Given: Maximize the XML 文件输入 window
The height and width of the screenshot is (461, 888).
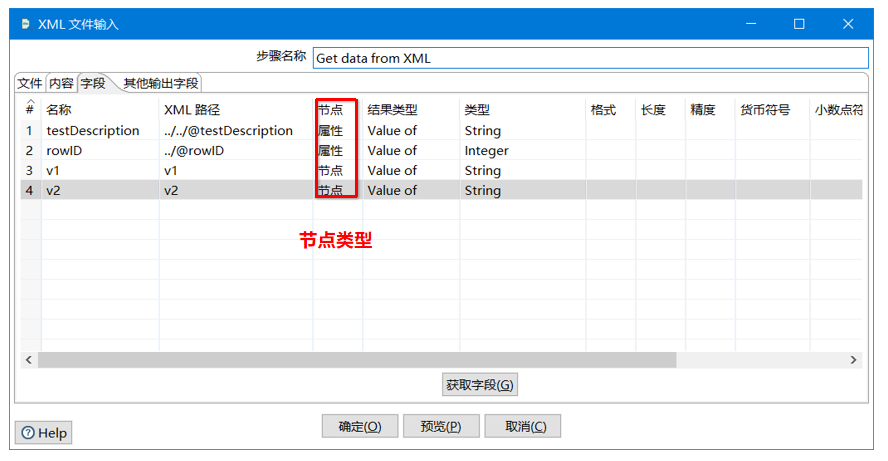Looking at the screenshot, I should (799, 24).
